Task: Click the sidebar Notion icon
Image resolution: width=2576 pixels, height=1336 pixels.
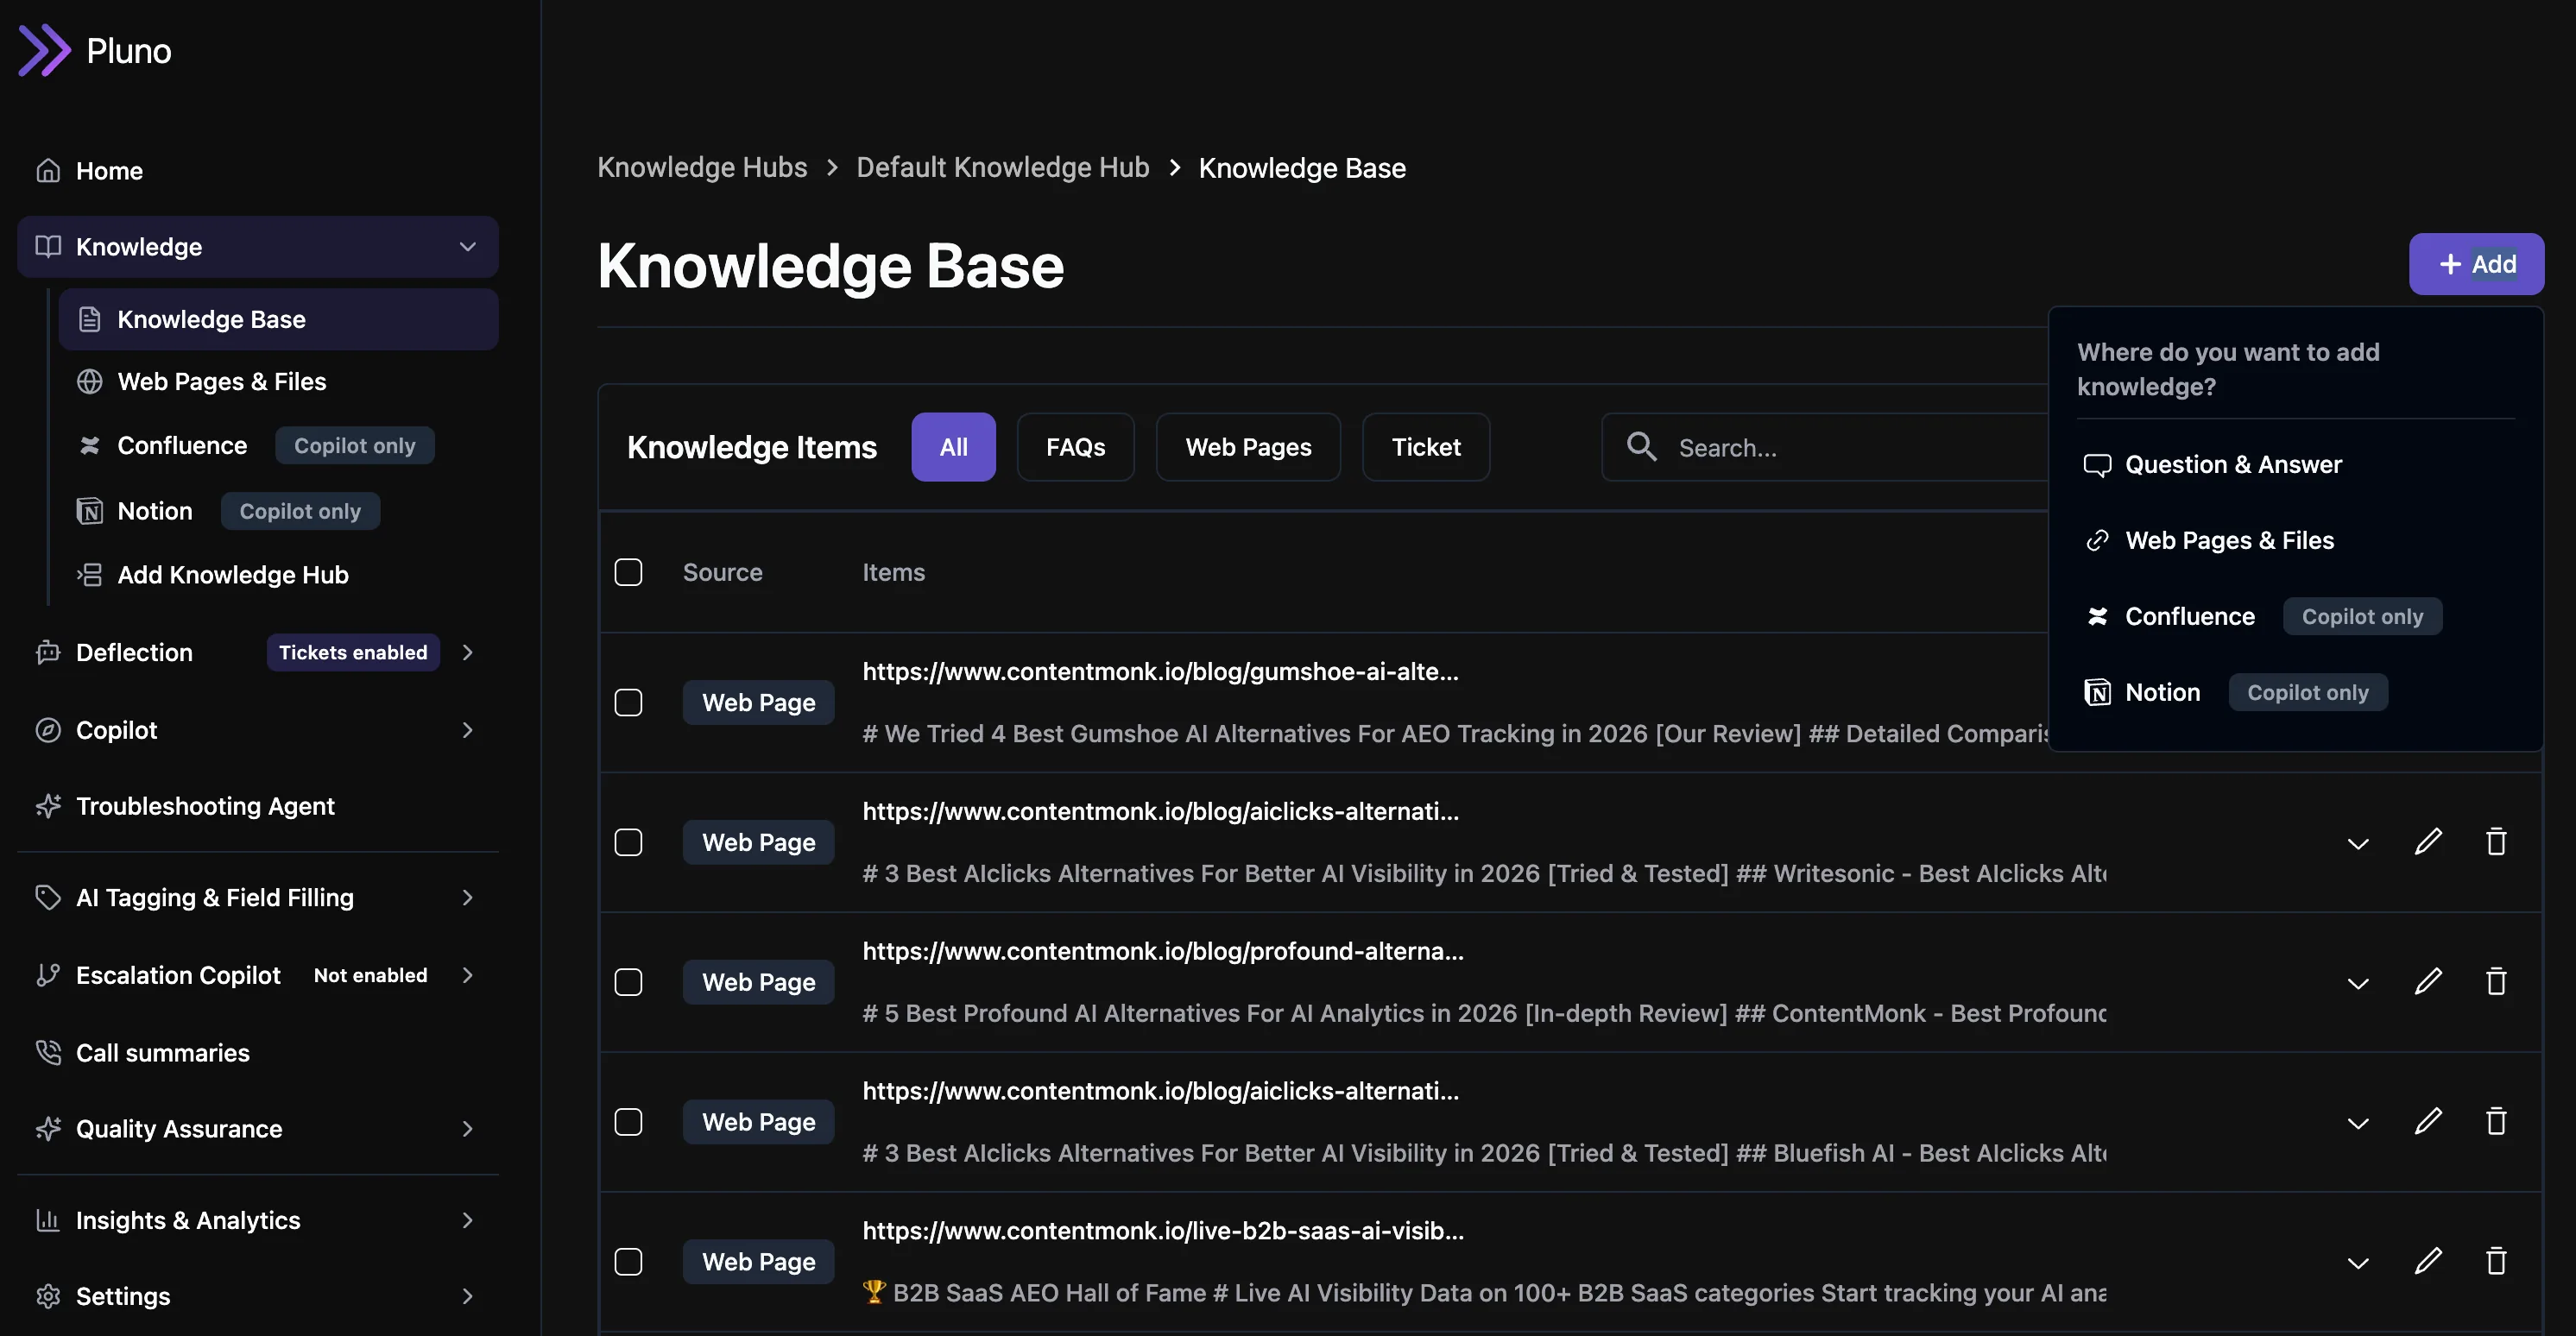Action: click(x=90, y=511)
